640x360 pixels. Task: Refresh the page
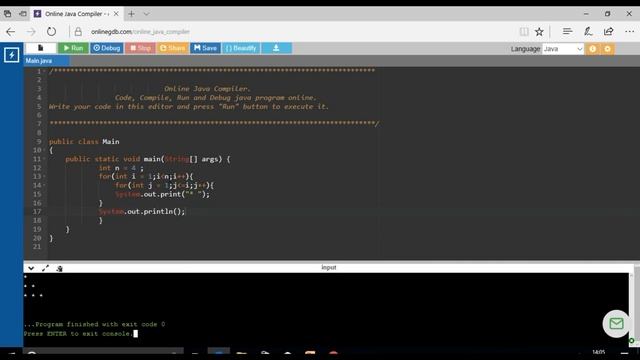click(x=51, y=31)
